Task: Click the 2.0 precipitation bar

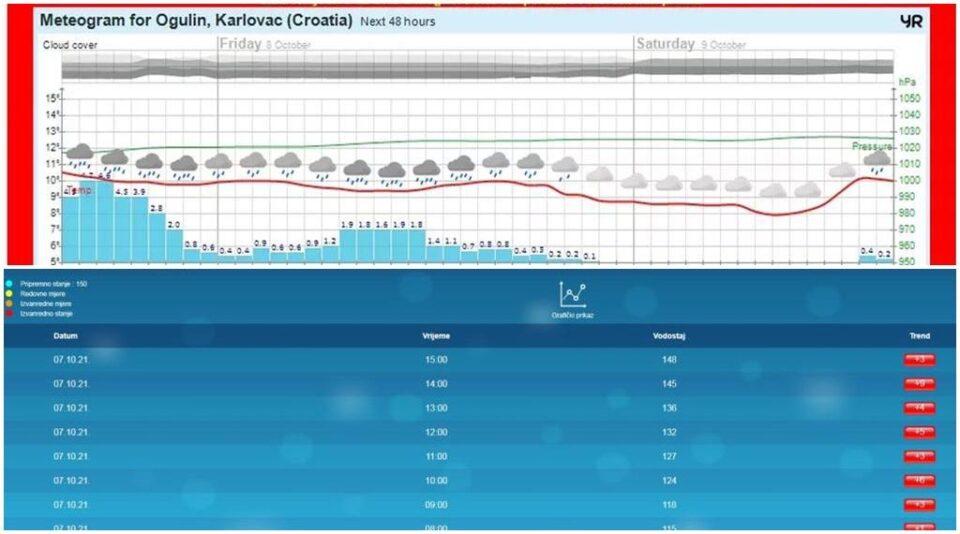Action: (x=174, y=246)
